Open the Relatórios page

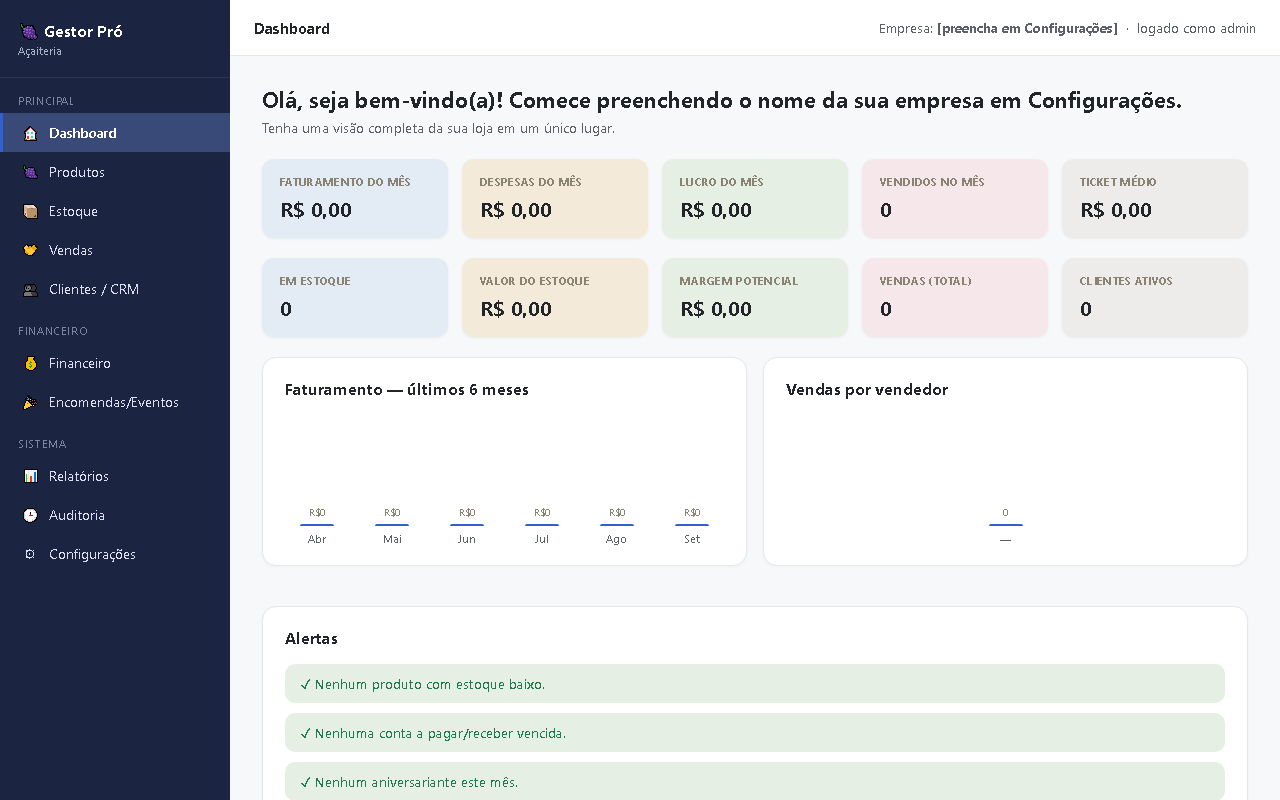tap(115, 476)
